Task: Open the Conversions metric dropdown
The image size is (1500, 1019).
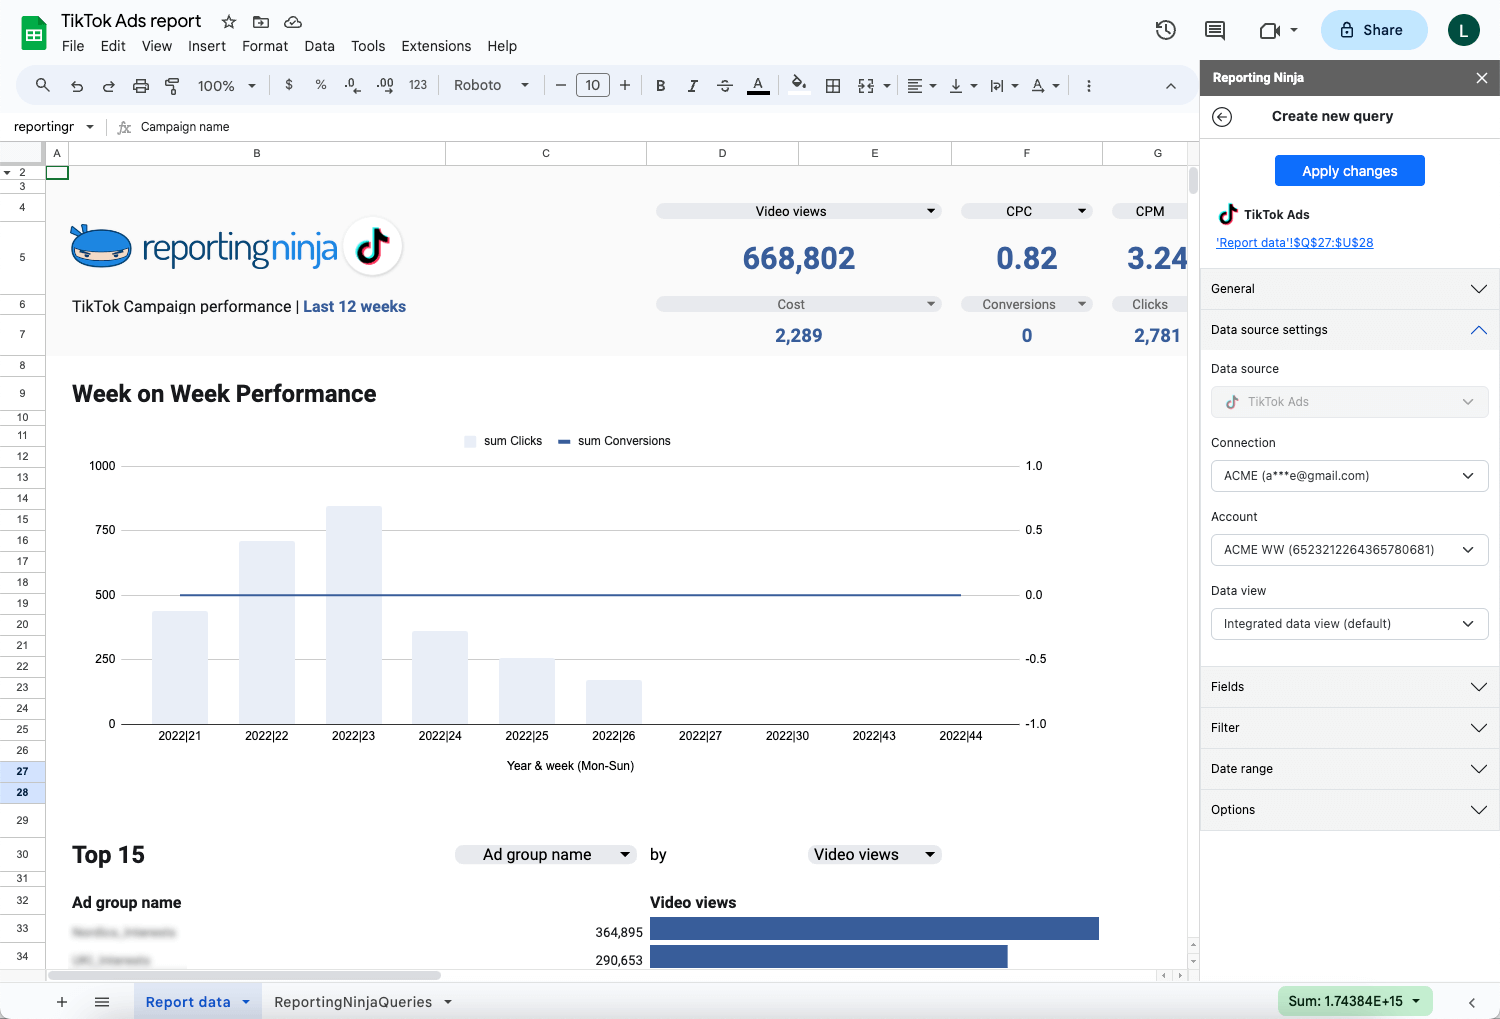Action: click(1026, 304)
